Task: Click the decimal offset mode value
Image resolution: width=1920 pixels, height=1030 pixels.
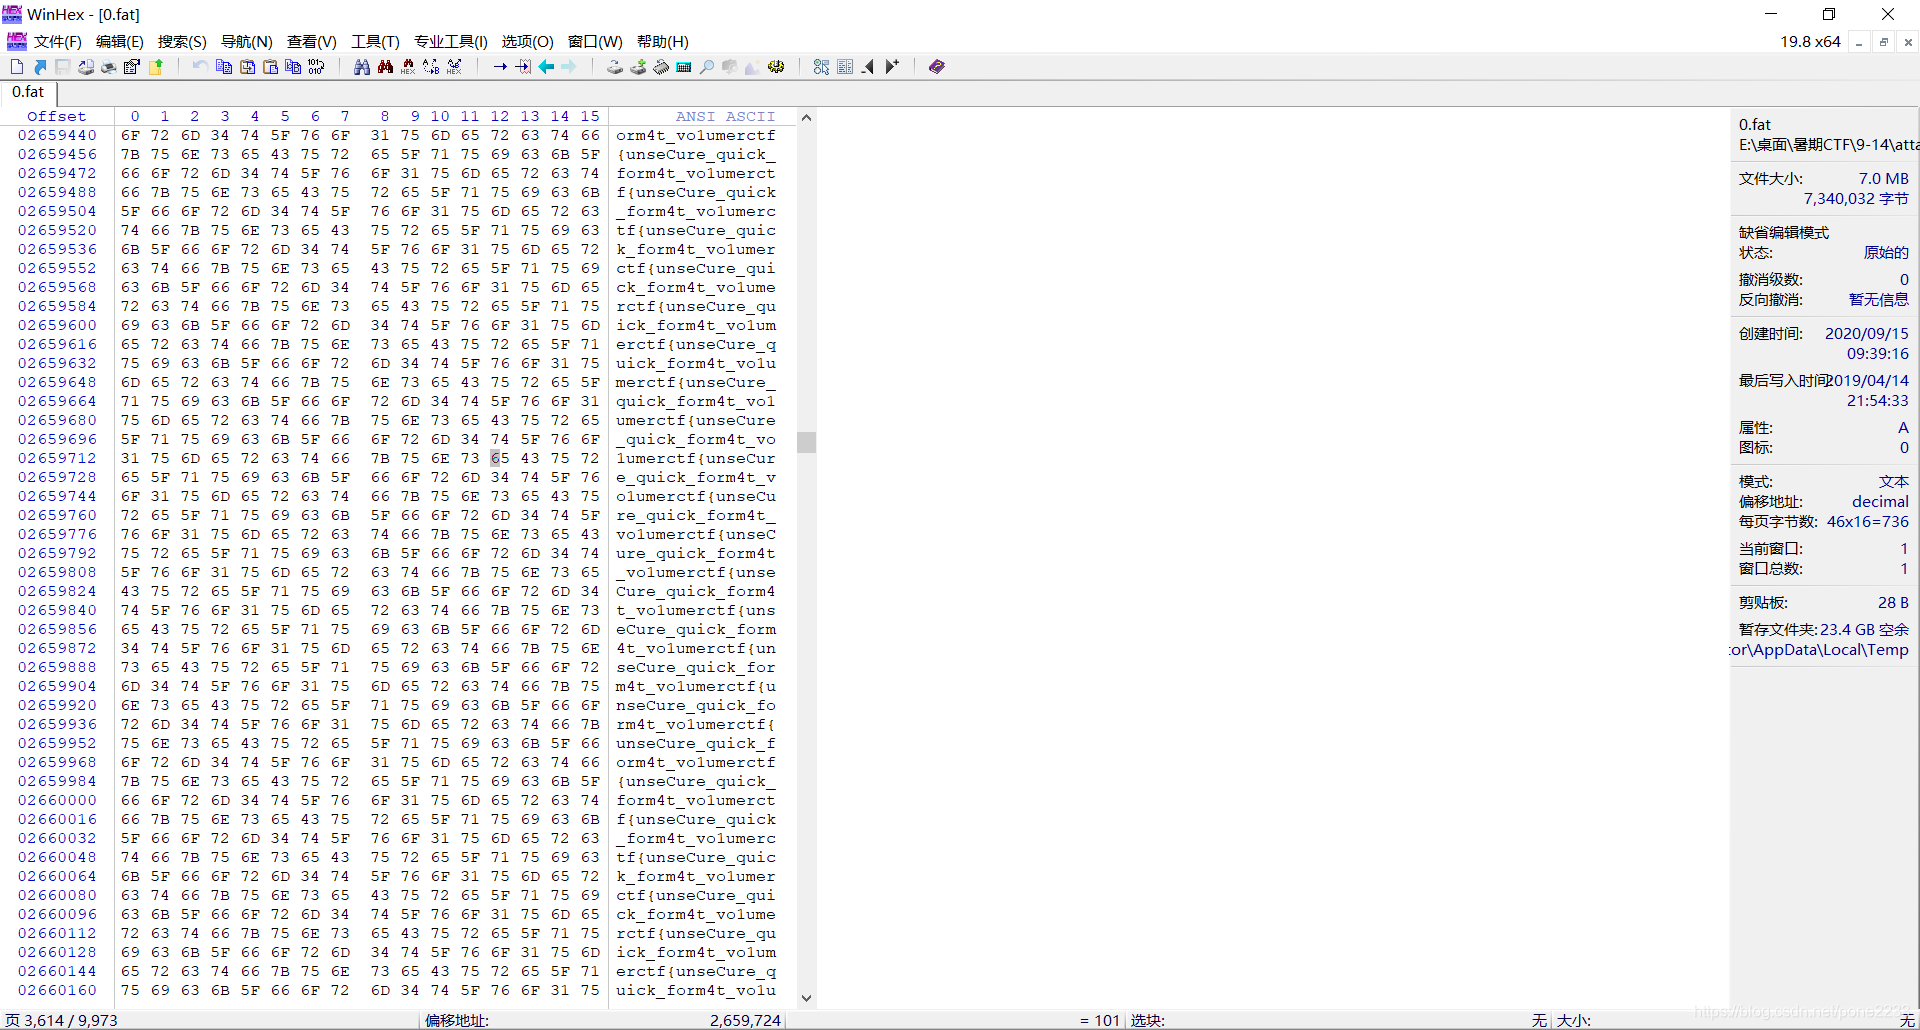Action: point(1880,502)
